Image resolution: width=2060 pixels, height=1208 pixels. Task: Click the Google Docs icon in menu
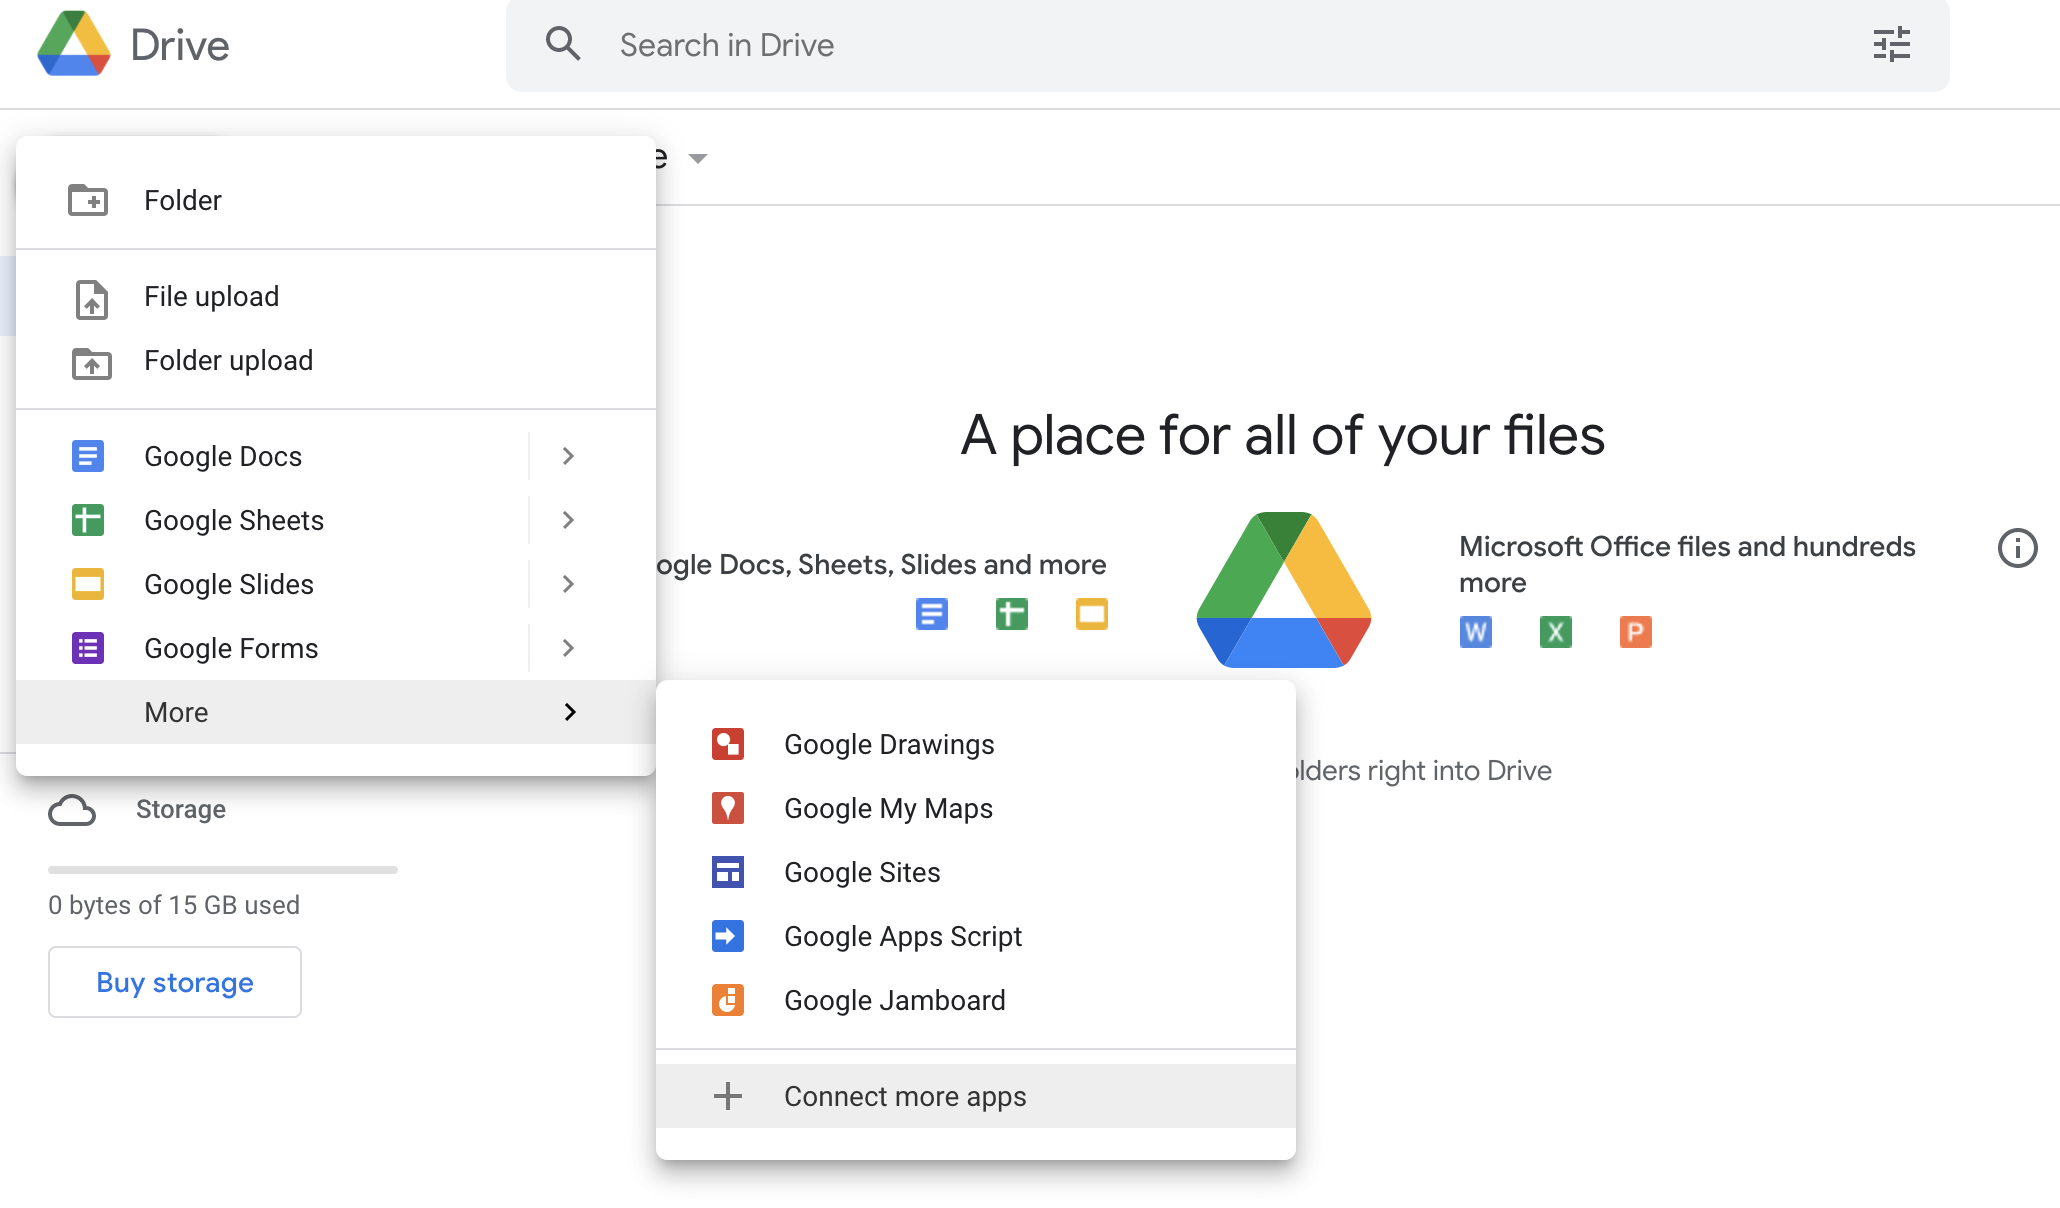point(91,454)
